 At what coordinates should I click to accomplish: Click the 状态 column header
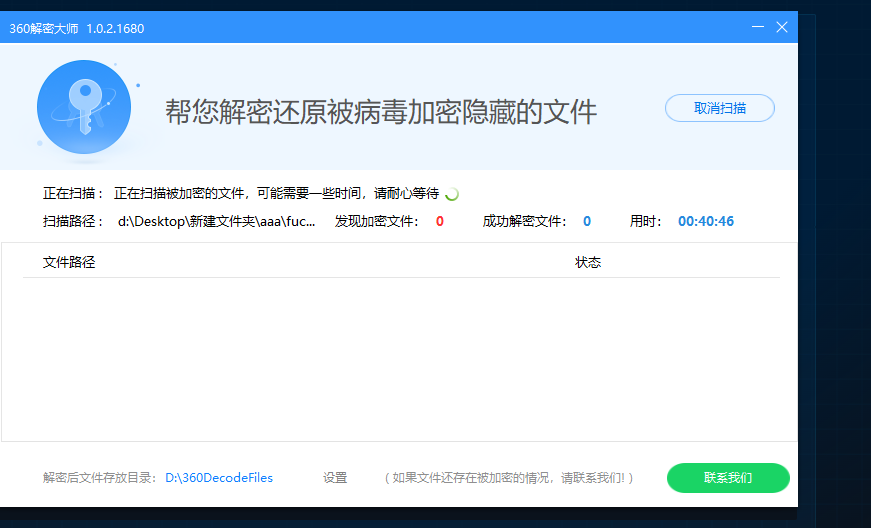tap(588, 262)
